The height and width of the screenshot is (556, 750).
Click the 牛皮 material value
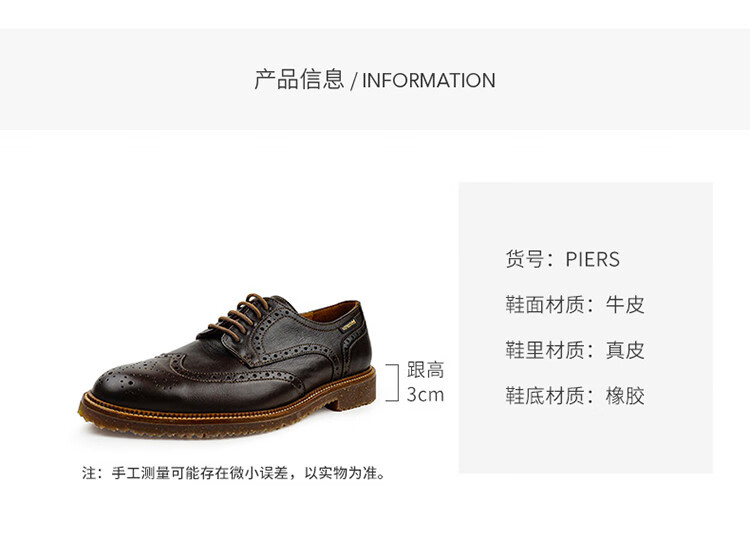tap(625, 305)
